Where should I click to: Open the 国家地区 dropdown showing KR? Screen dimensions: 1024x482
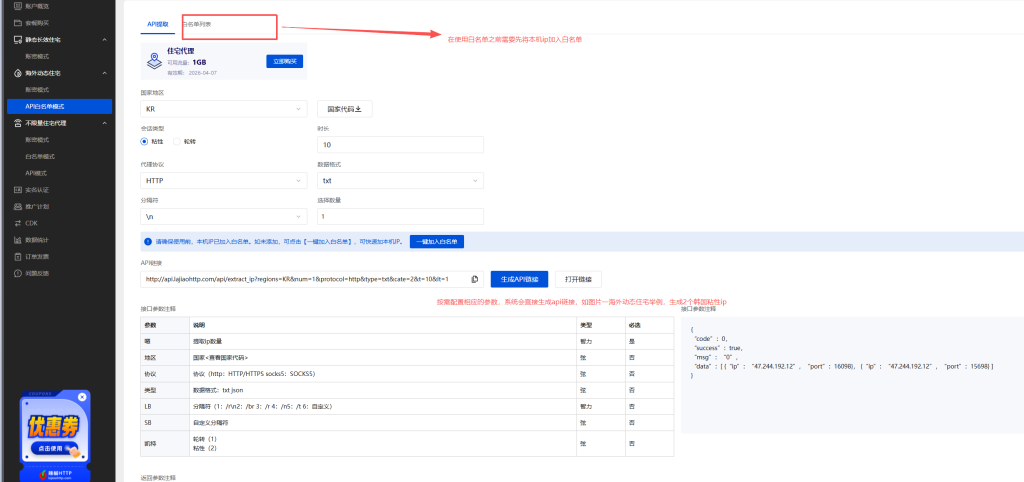tap(223, 108)
